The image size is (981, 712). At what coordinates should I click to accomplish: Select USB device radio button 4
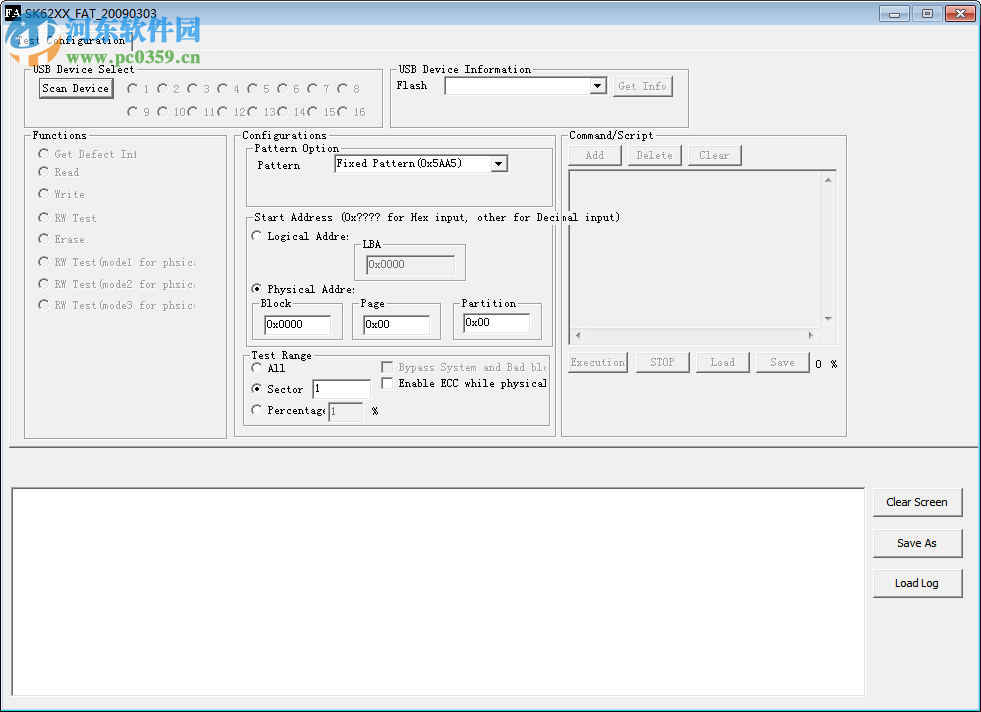[x=222, y=89]
